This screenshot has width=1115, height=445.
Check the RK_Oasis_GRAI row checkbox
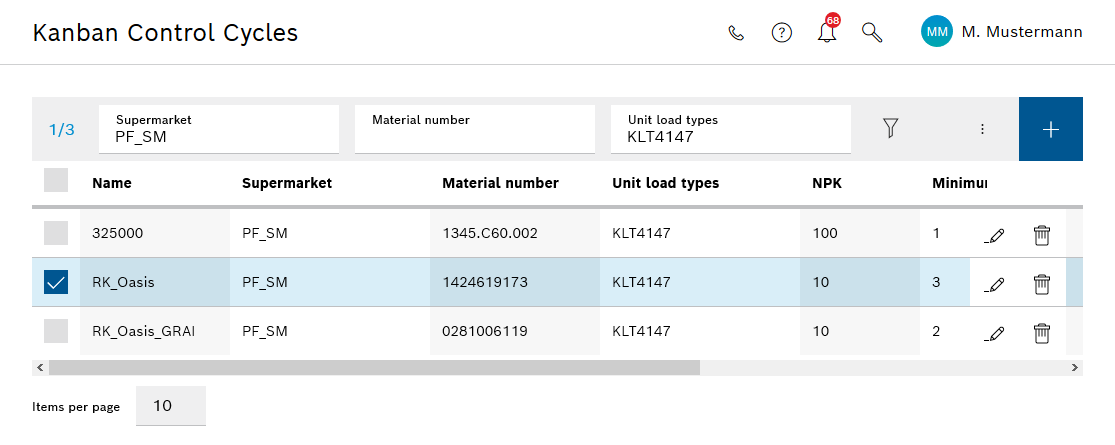pos(56,331)
